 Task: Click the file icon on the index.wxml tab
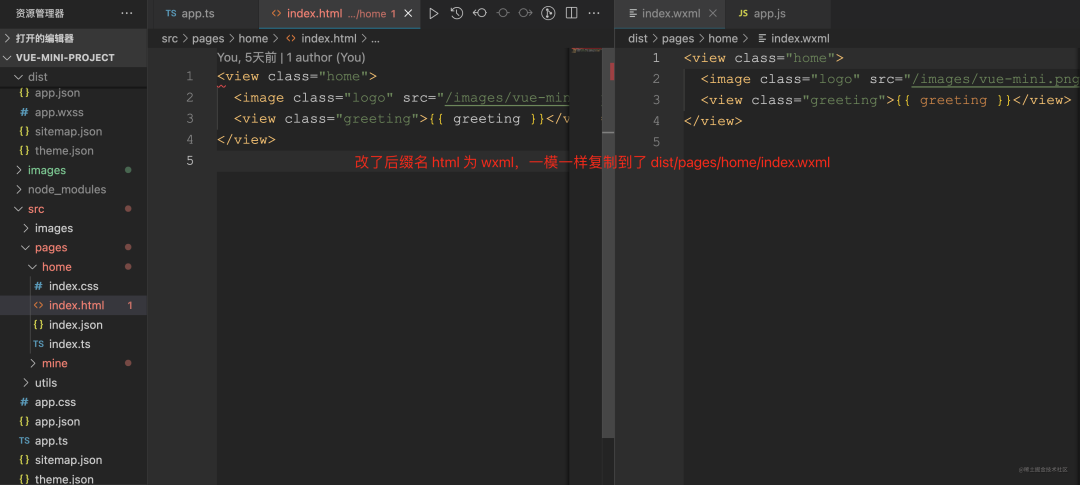click(x=632, y=14)
